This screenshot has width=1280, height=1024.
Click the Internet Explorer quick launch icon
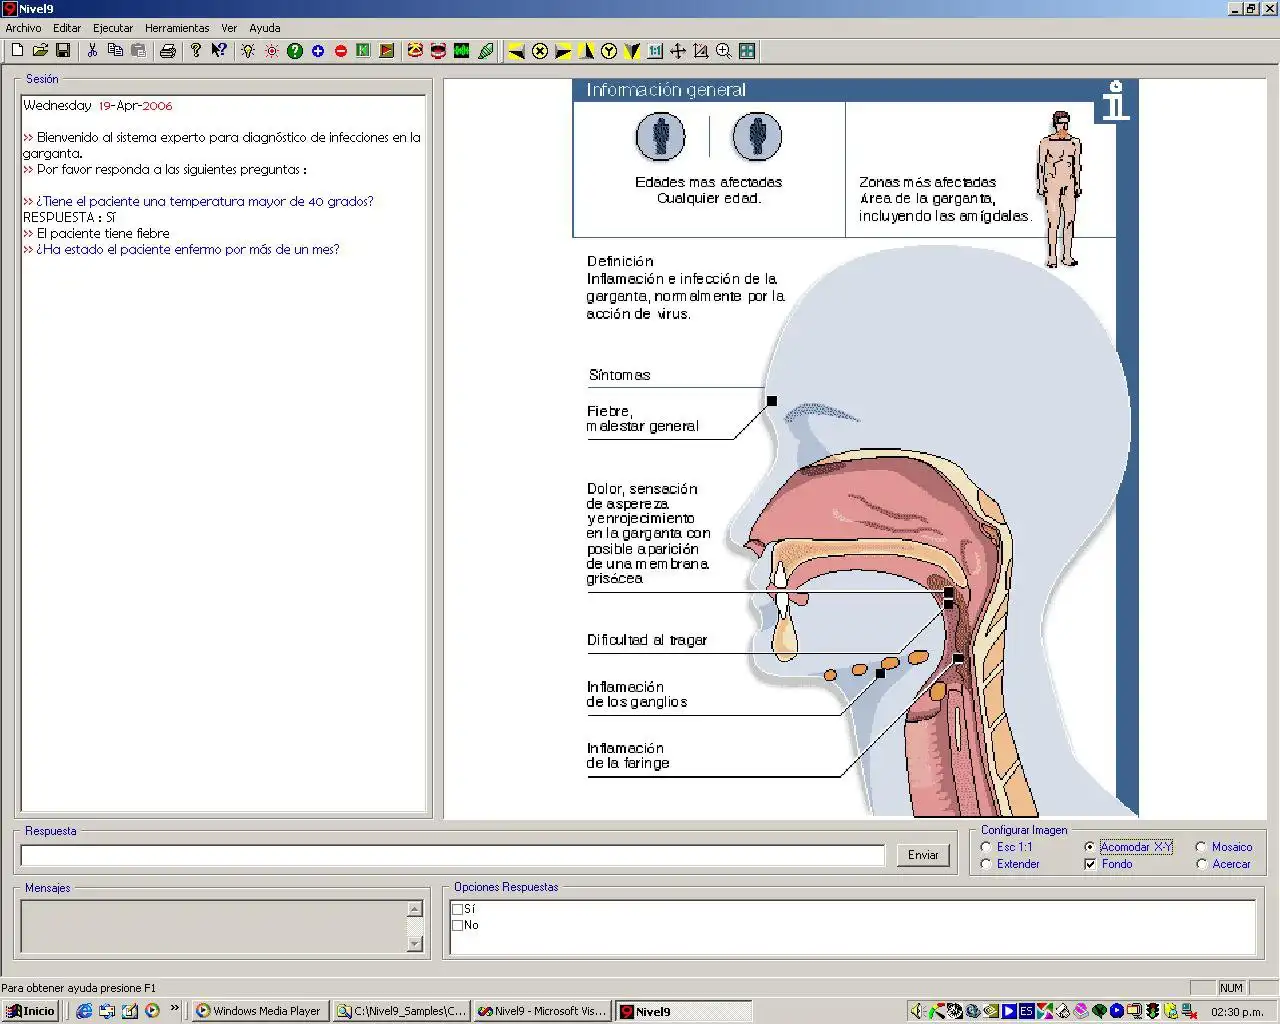coord(84,1011)
